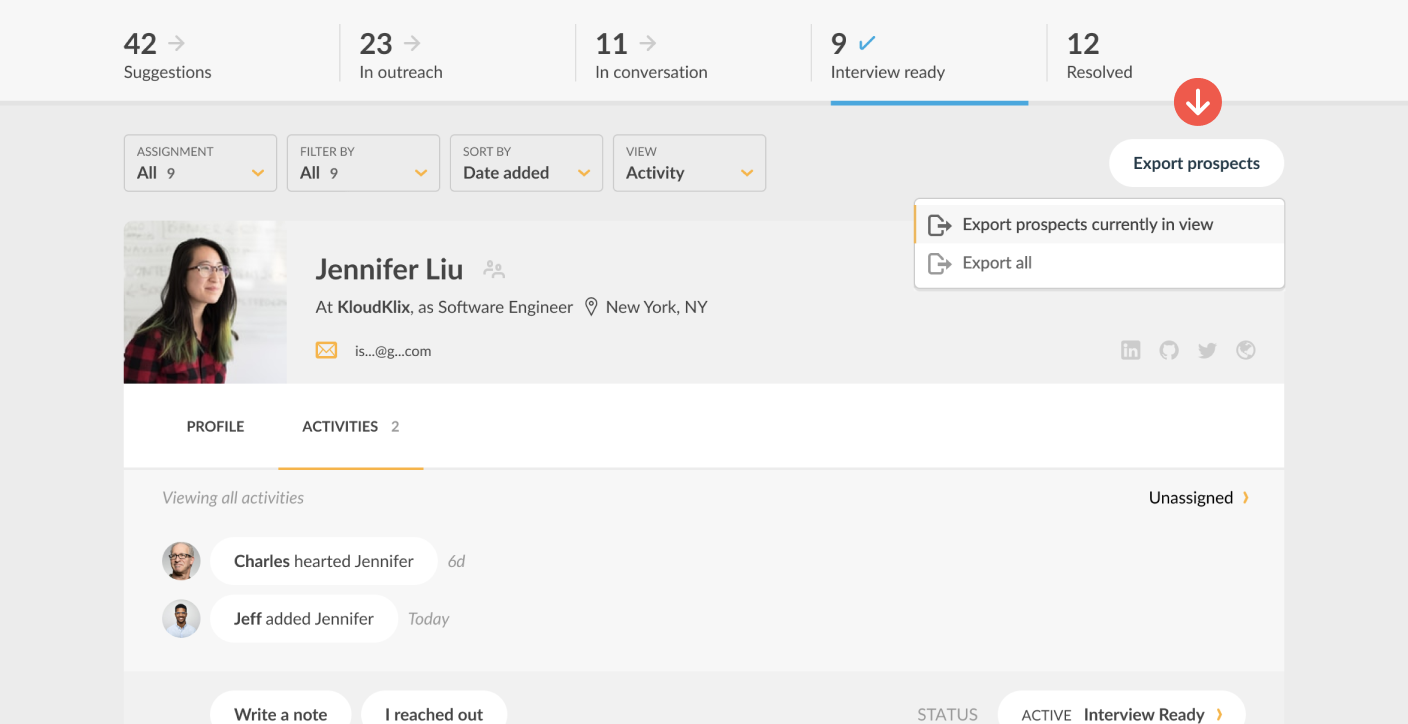The image size is (1408, 724).
Task: Click 'Jeff added Jennifer' activity bubble
Action: click(304, 618)
